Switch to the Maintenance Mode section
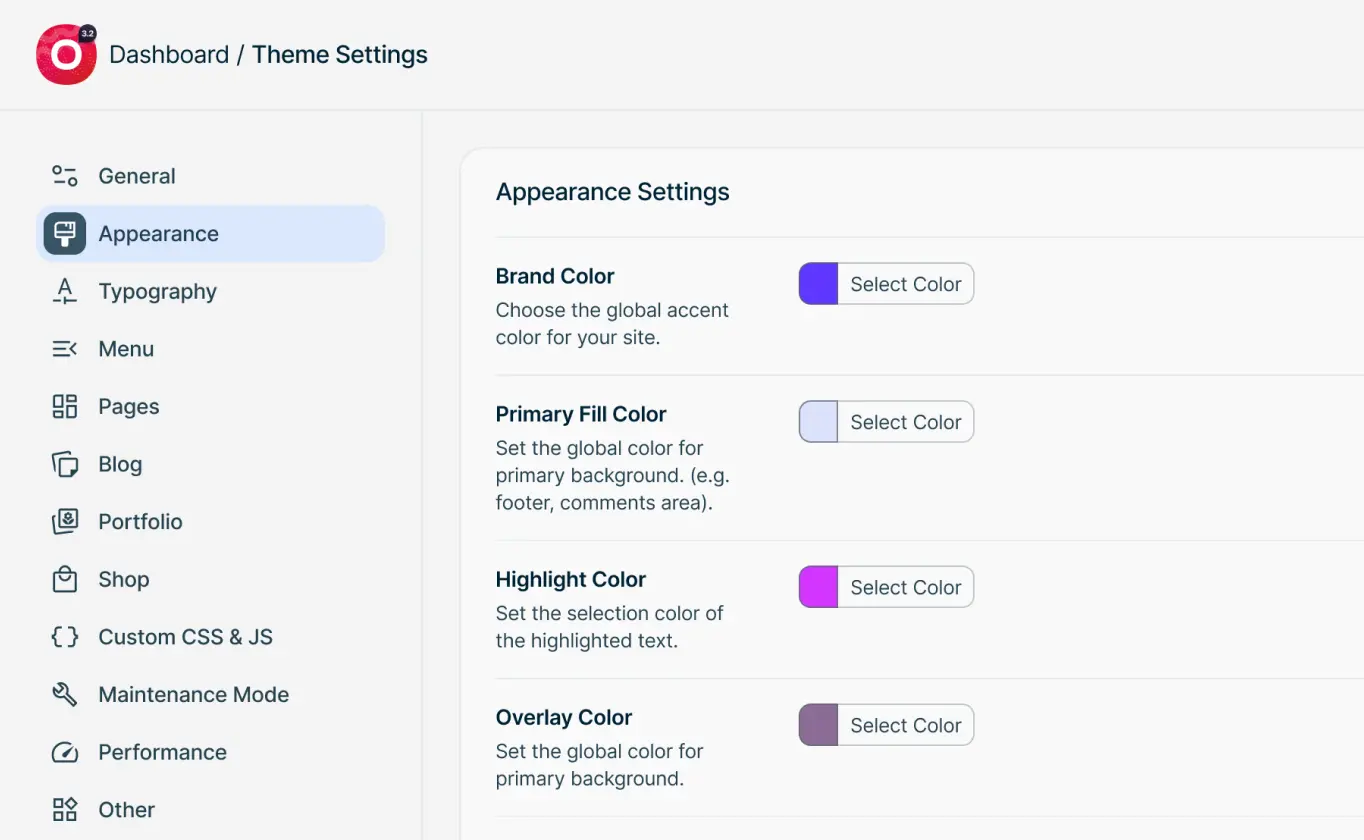The image size is (1364, 840). pyautogui.click(x=193, y=694)
